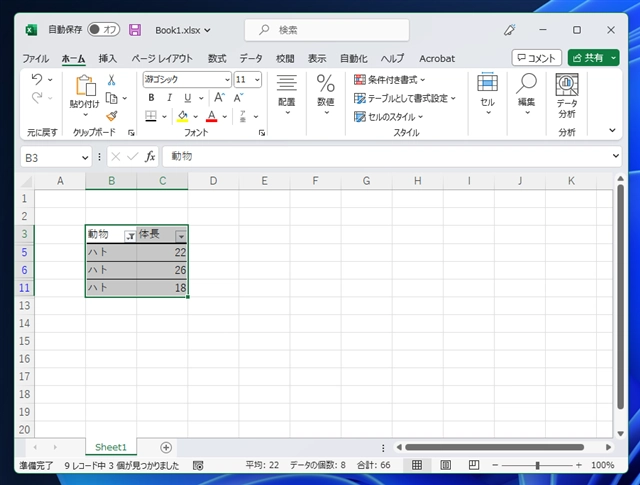Click the Save icon in title bar
This screenshot has height=485, width=640.
coord(135,30)
